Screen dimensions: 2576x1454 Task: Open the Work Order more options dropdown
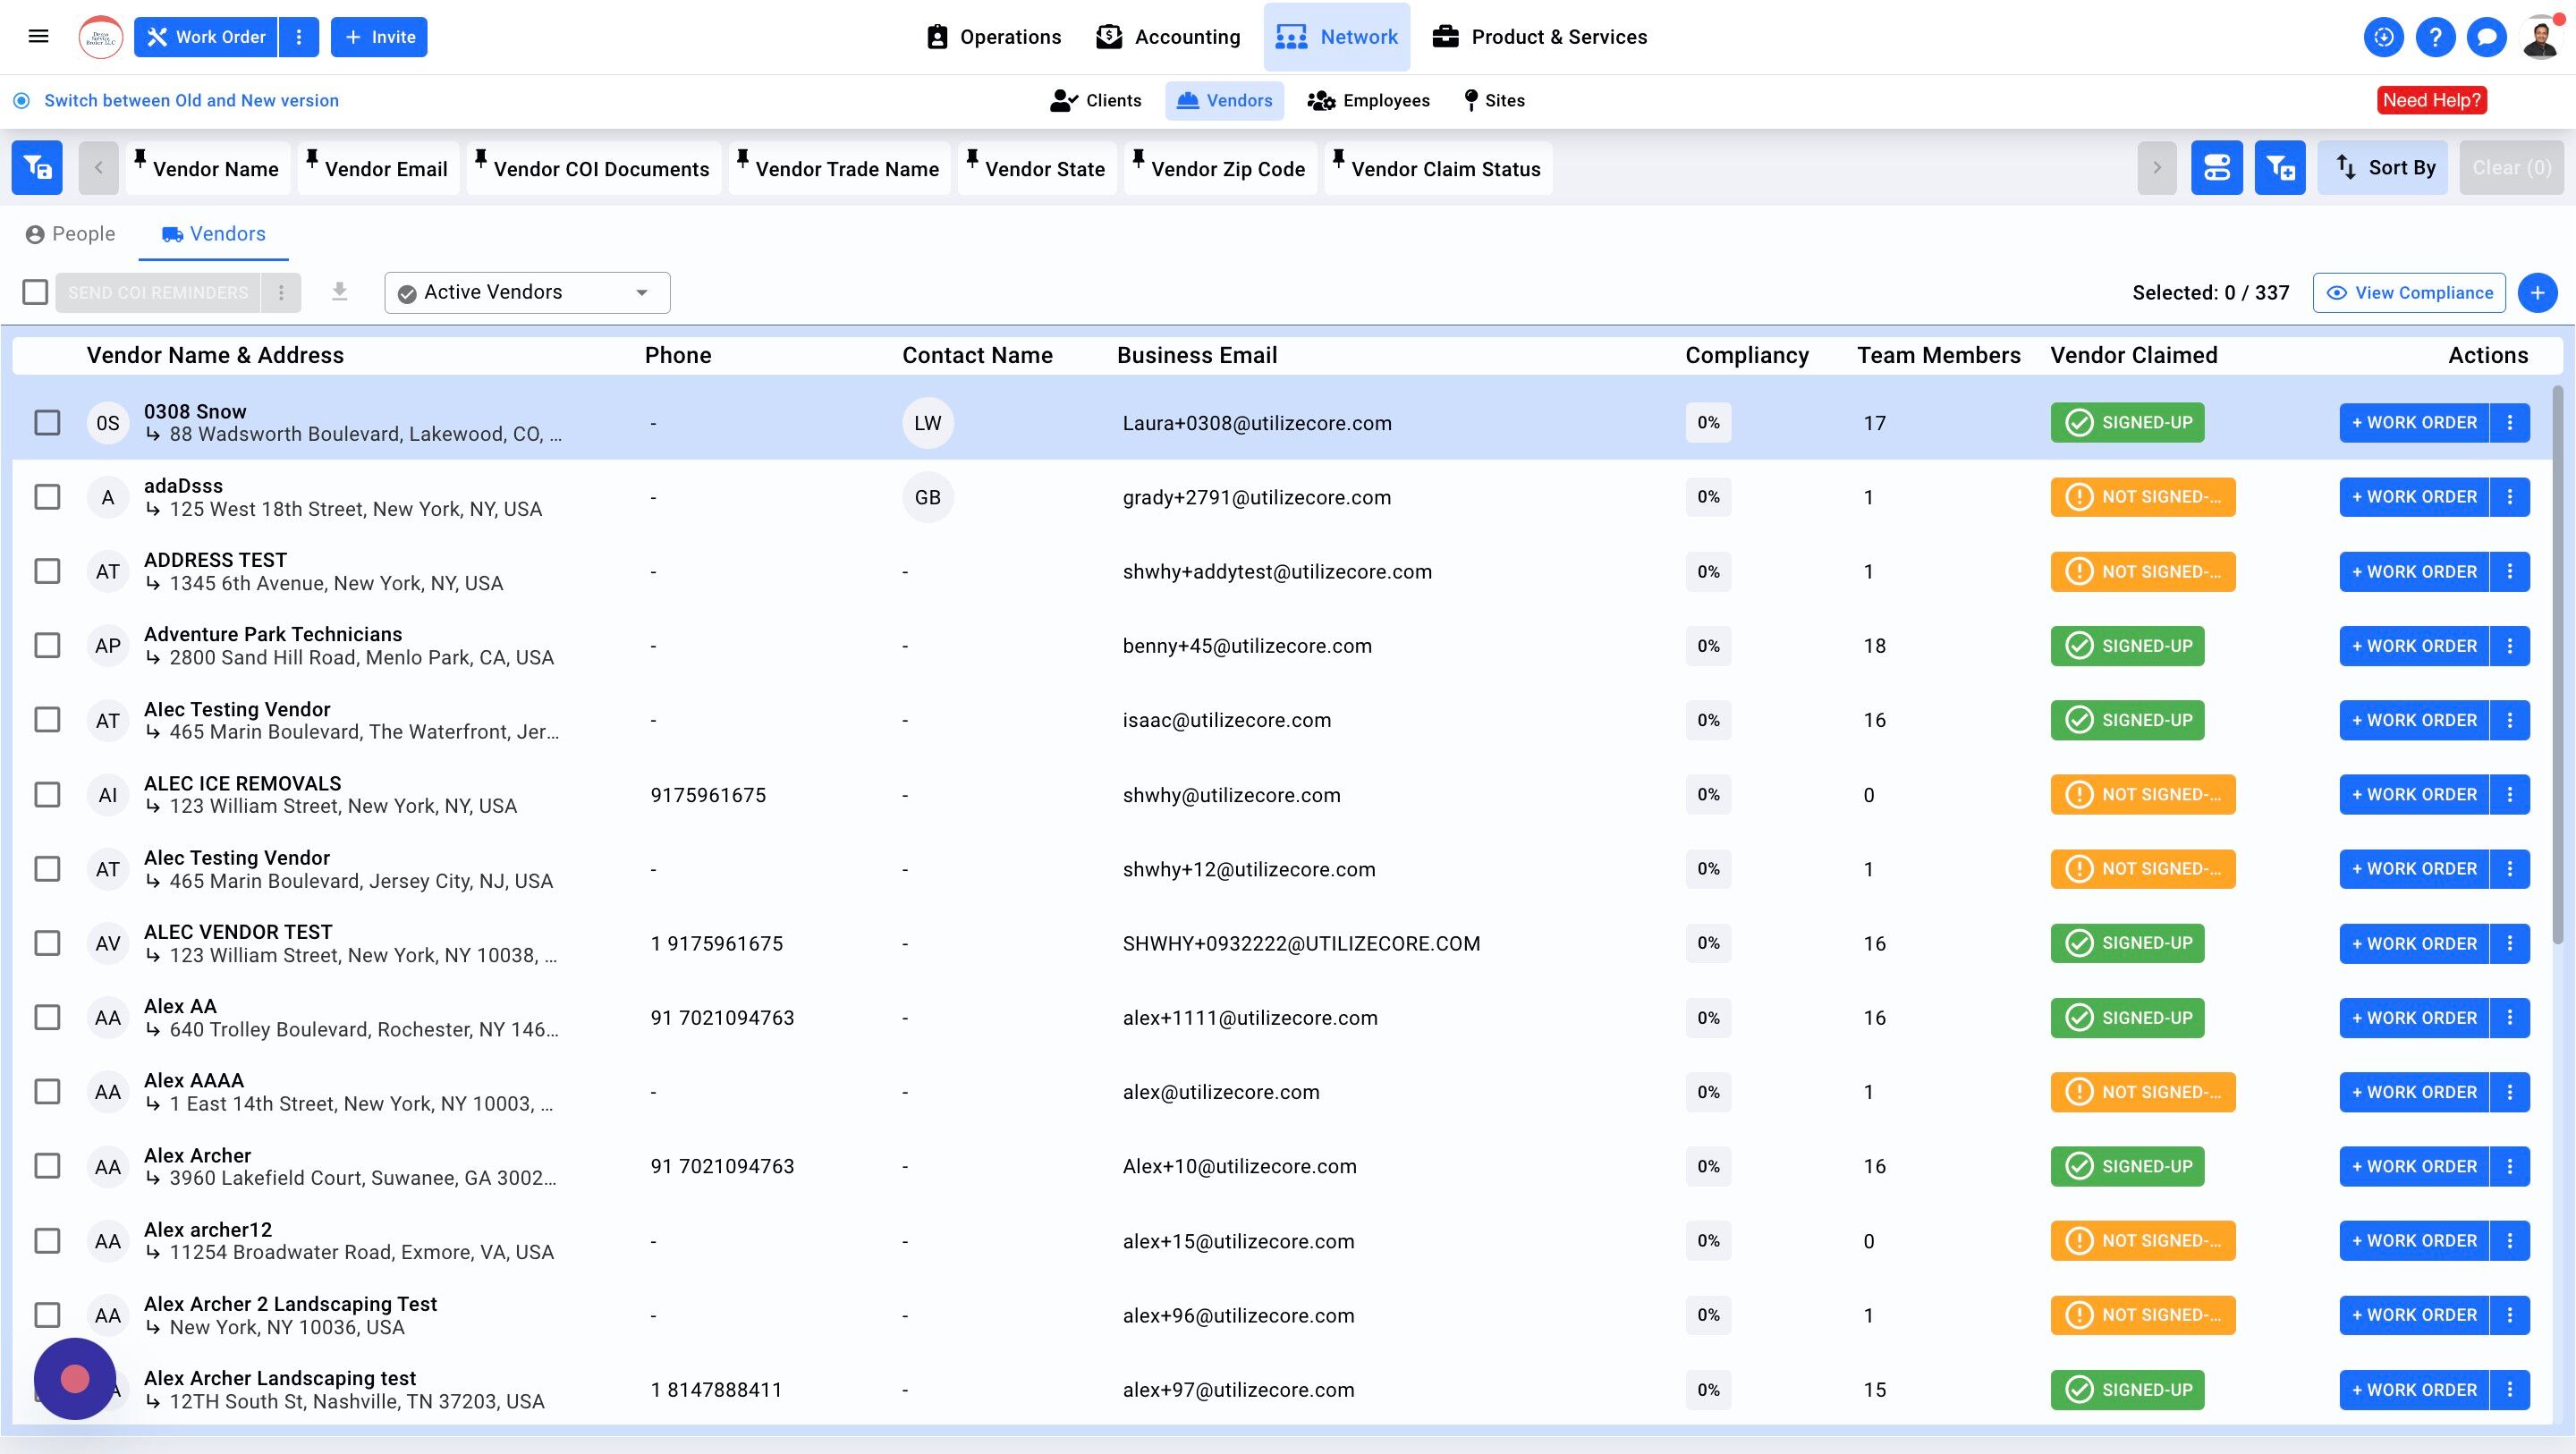click(298, 37)
